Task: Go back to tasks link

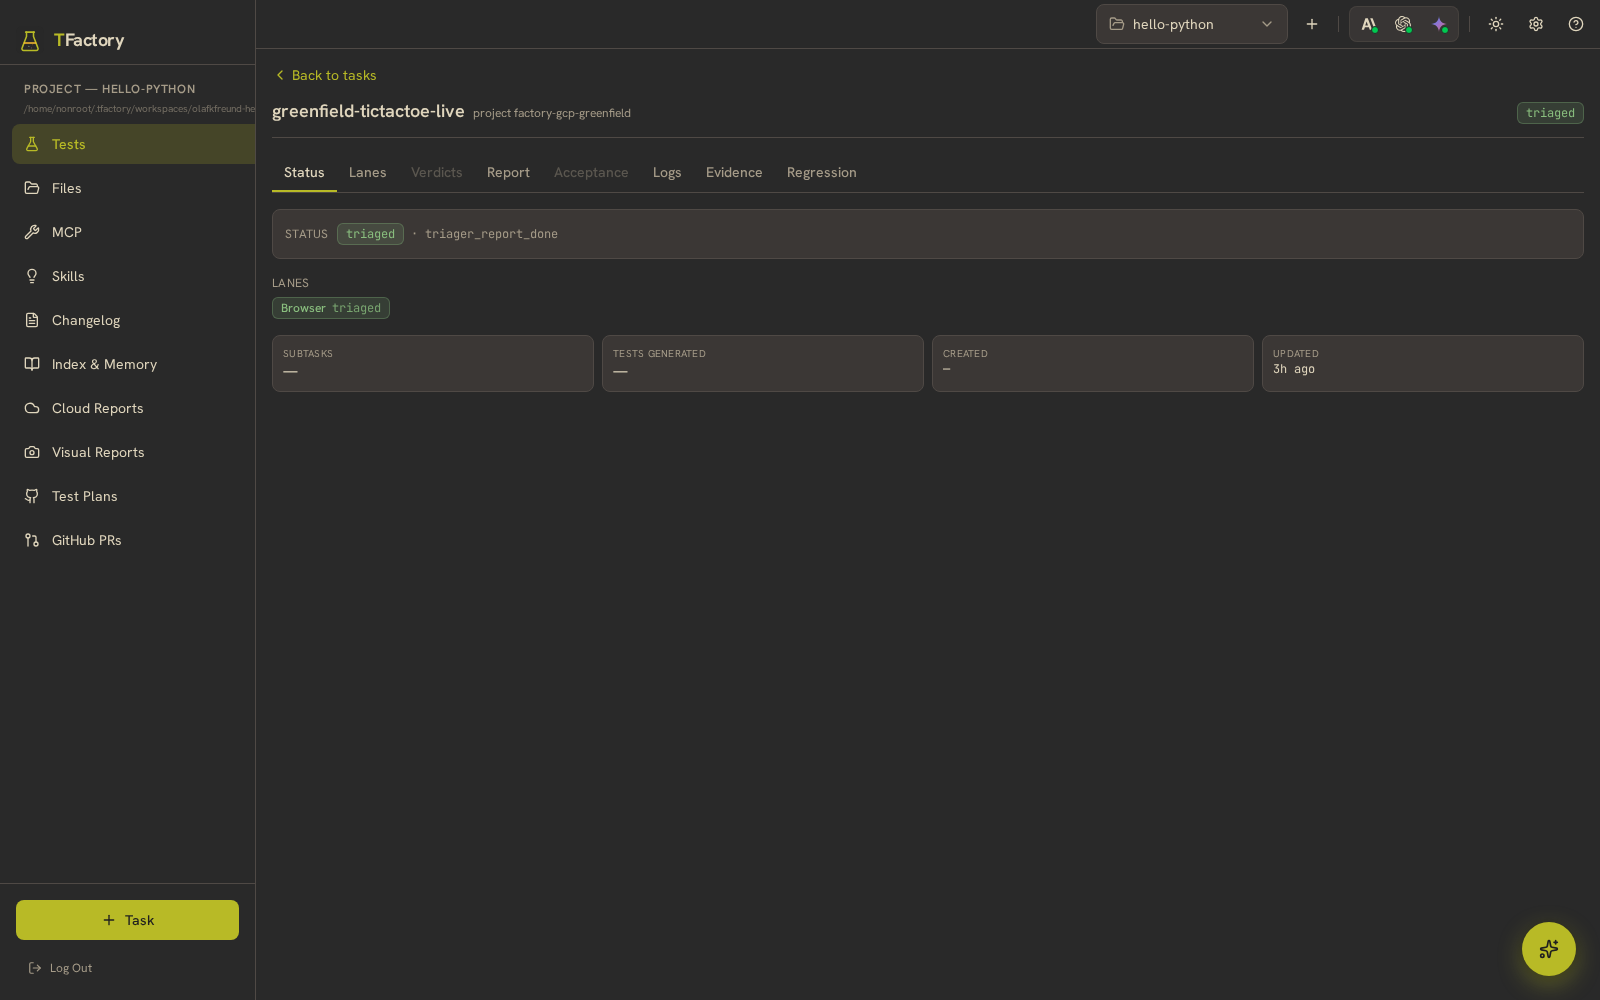Action: 326,75
